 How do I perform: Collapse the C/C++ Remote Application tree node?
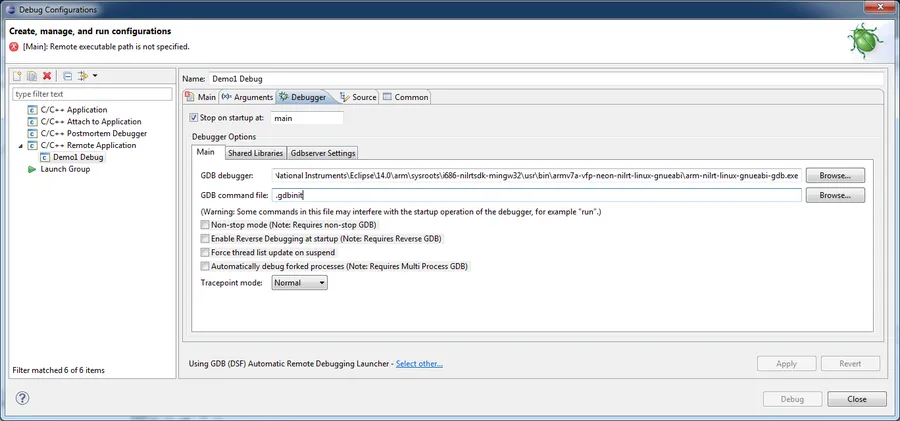coord(21,146)
